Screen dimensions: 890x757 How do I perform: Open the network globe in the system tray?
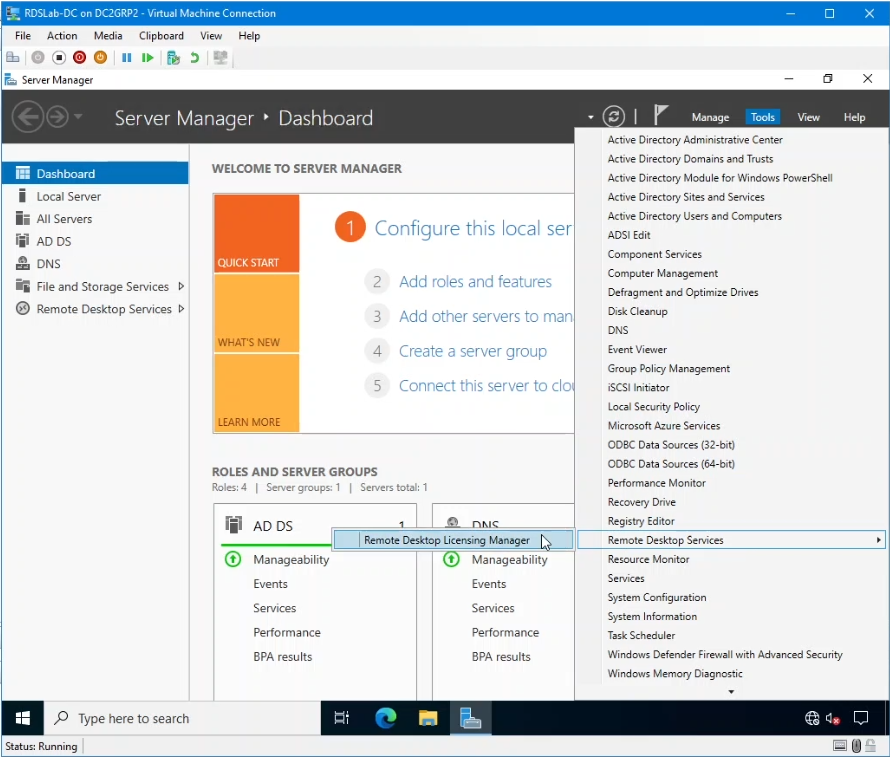point(812,718)
